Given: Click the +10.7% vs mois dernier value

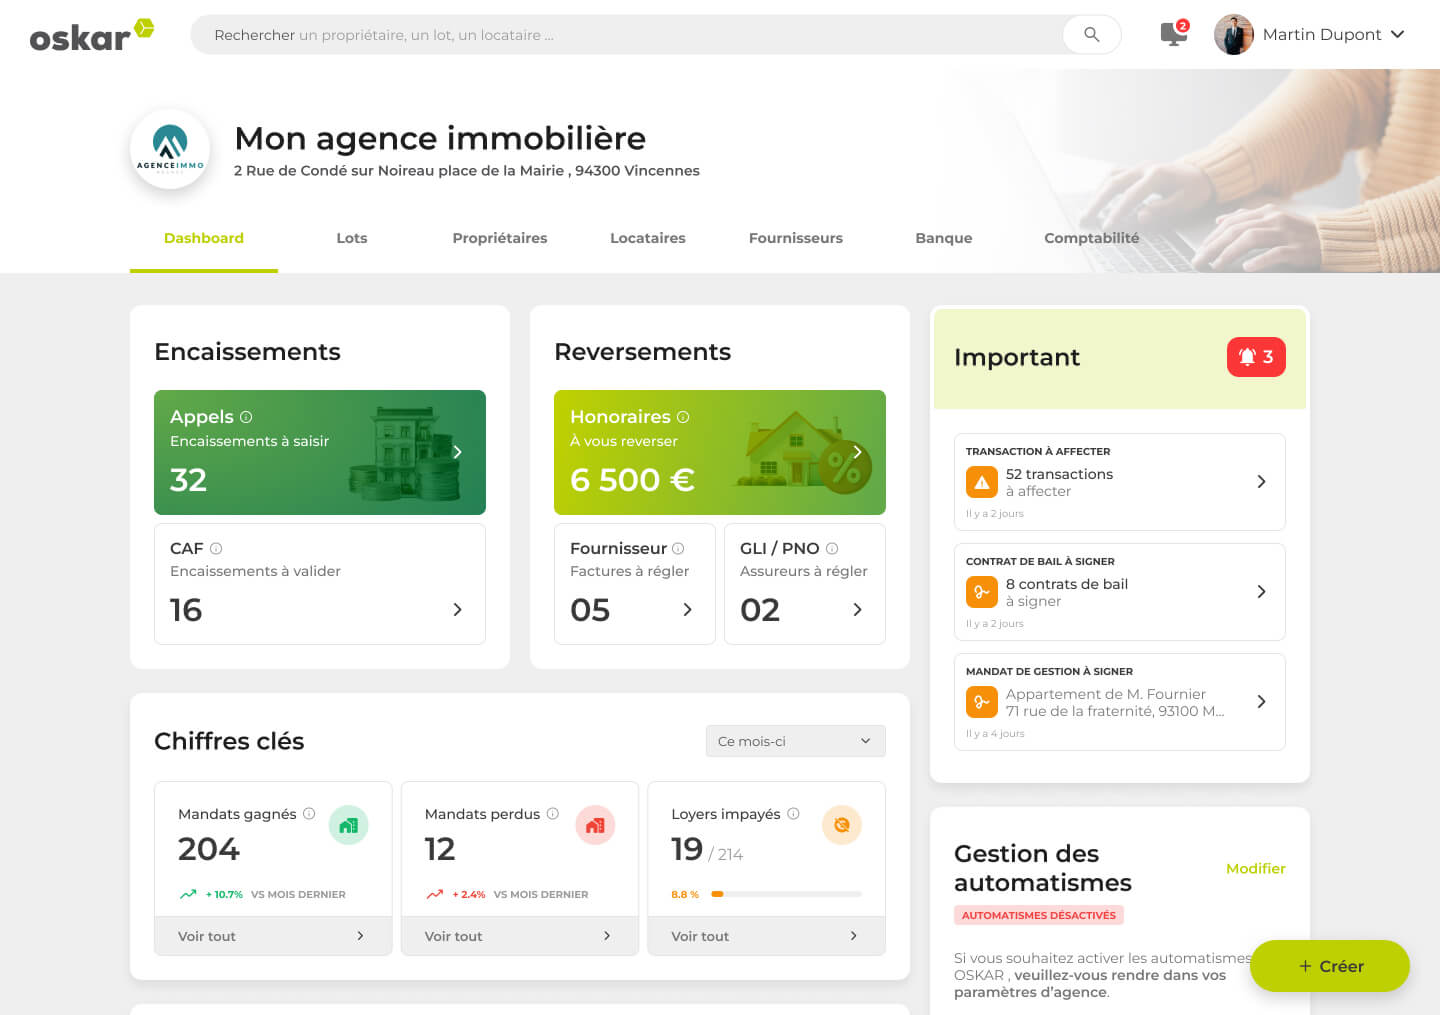Looking at the screenshot, I should pyautogui.click(x=224, y=894).
